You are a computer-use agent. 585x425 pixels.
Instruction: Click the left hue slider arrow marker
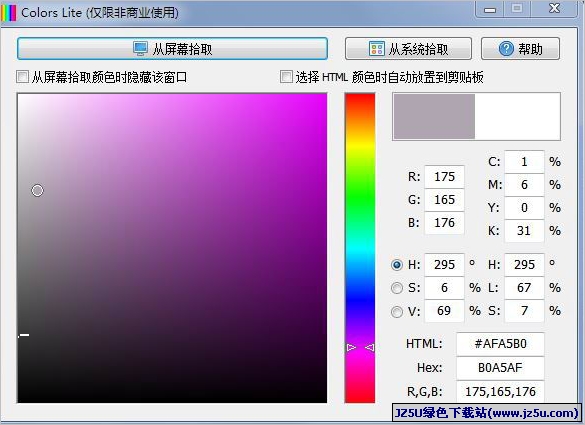pyautogui.click(x=351, y=347)
